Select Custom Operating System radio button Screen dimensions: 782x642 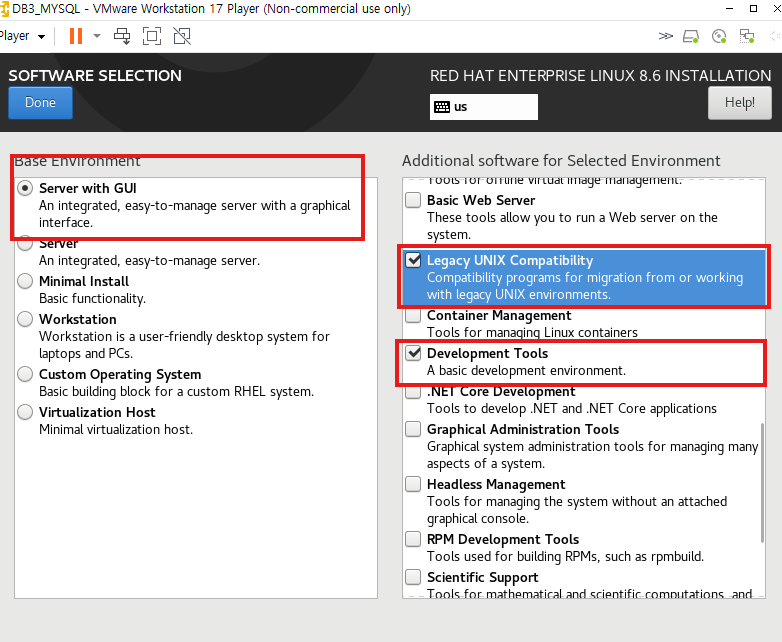25,374
